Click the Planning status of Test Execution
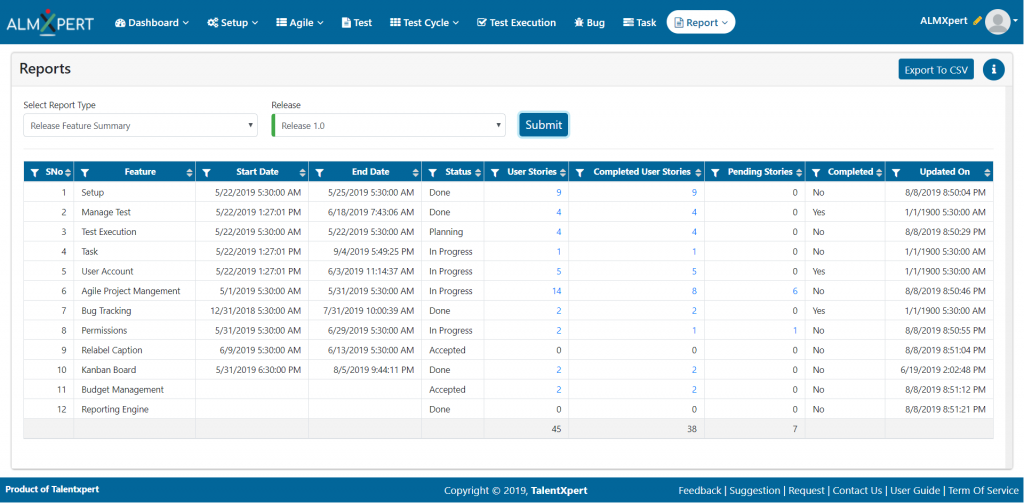The height and width of the screenshot is (503, 1024). [x=446, y=232]
